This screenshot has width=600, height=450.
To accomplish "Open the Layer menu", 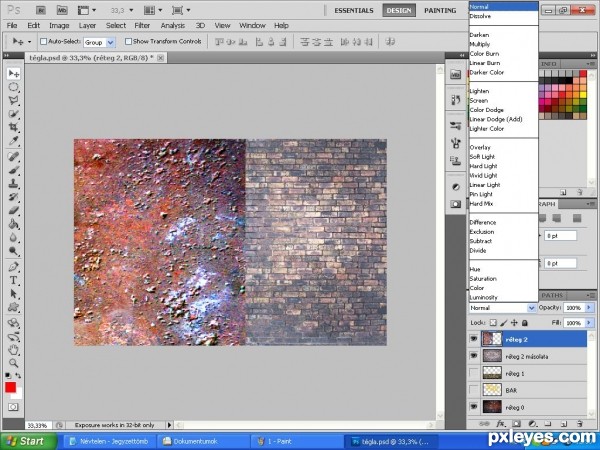I will (x=87, y=26).
